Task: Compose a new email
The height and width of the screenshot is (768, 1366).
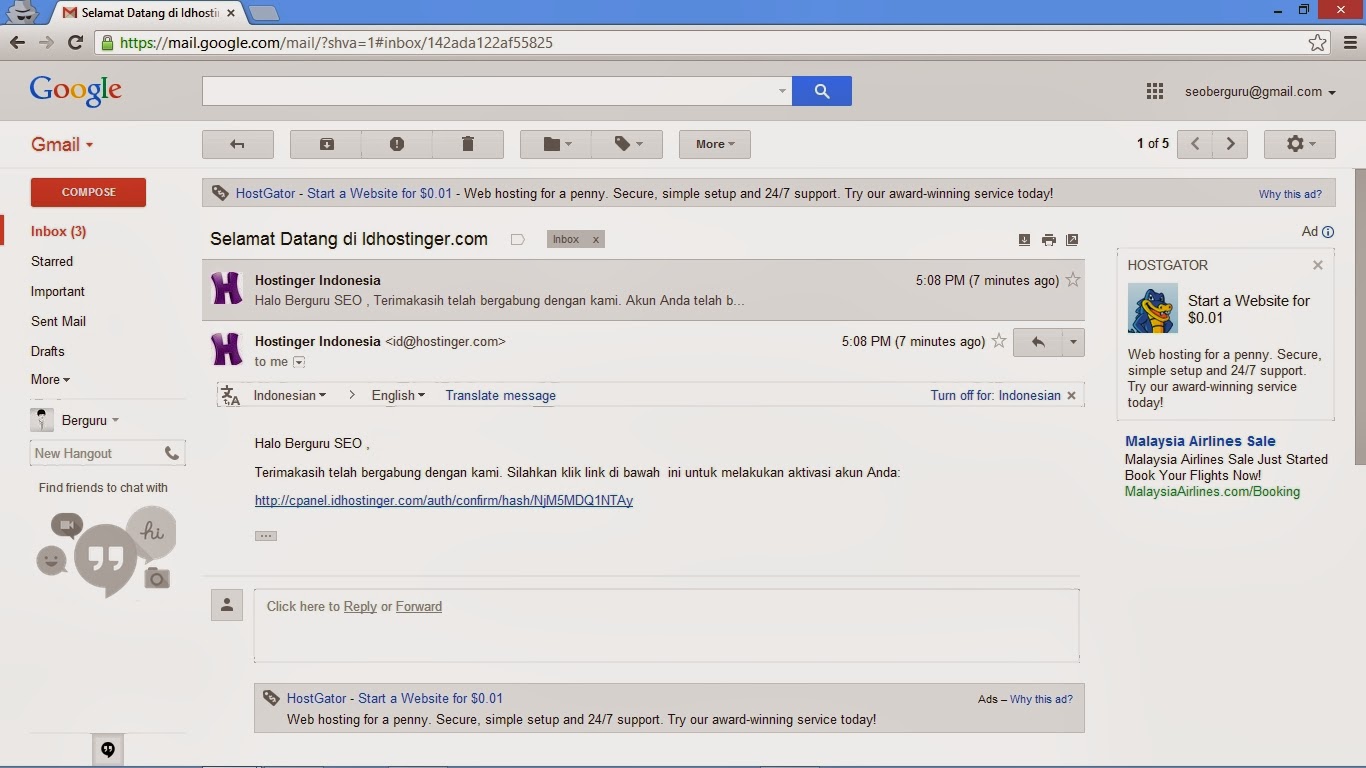Action: click(88, 192)
